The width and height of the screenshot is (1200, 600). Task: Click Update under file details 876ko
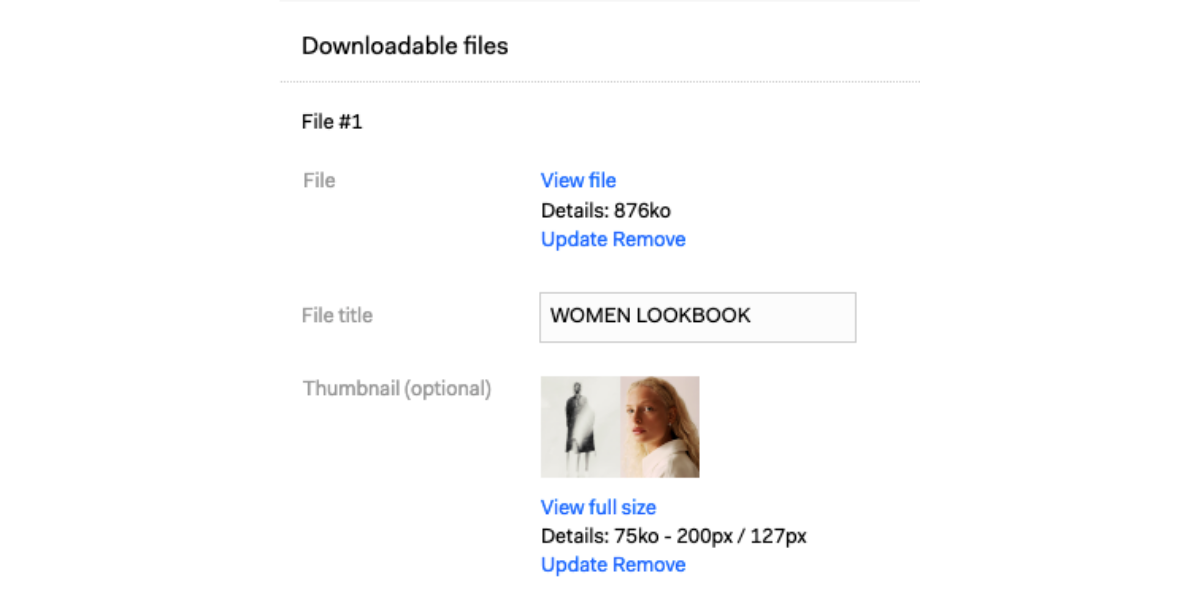click(x=574, y=239)
